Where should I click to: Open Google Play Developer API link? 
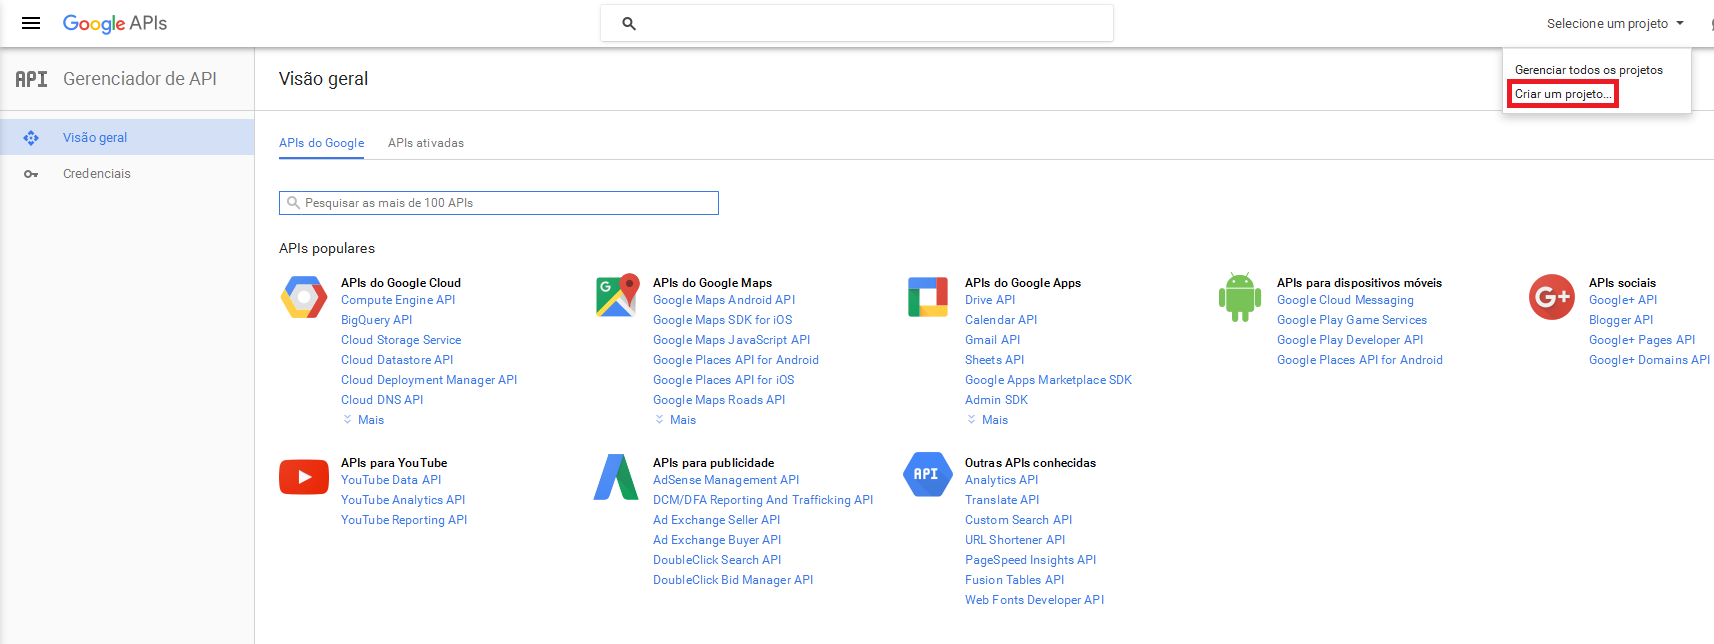1350,340
